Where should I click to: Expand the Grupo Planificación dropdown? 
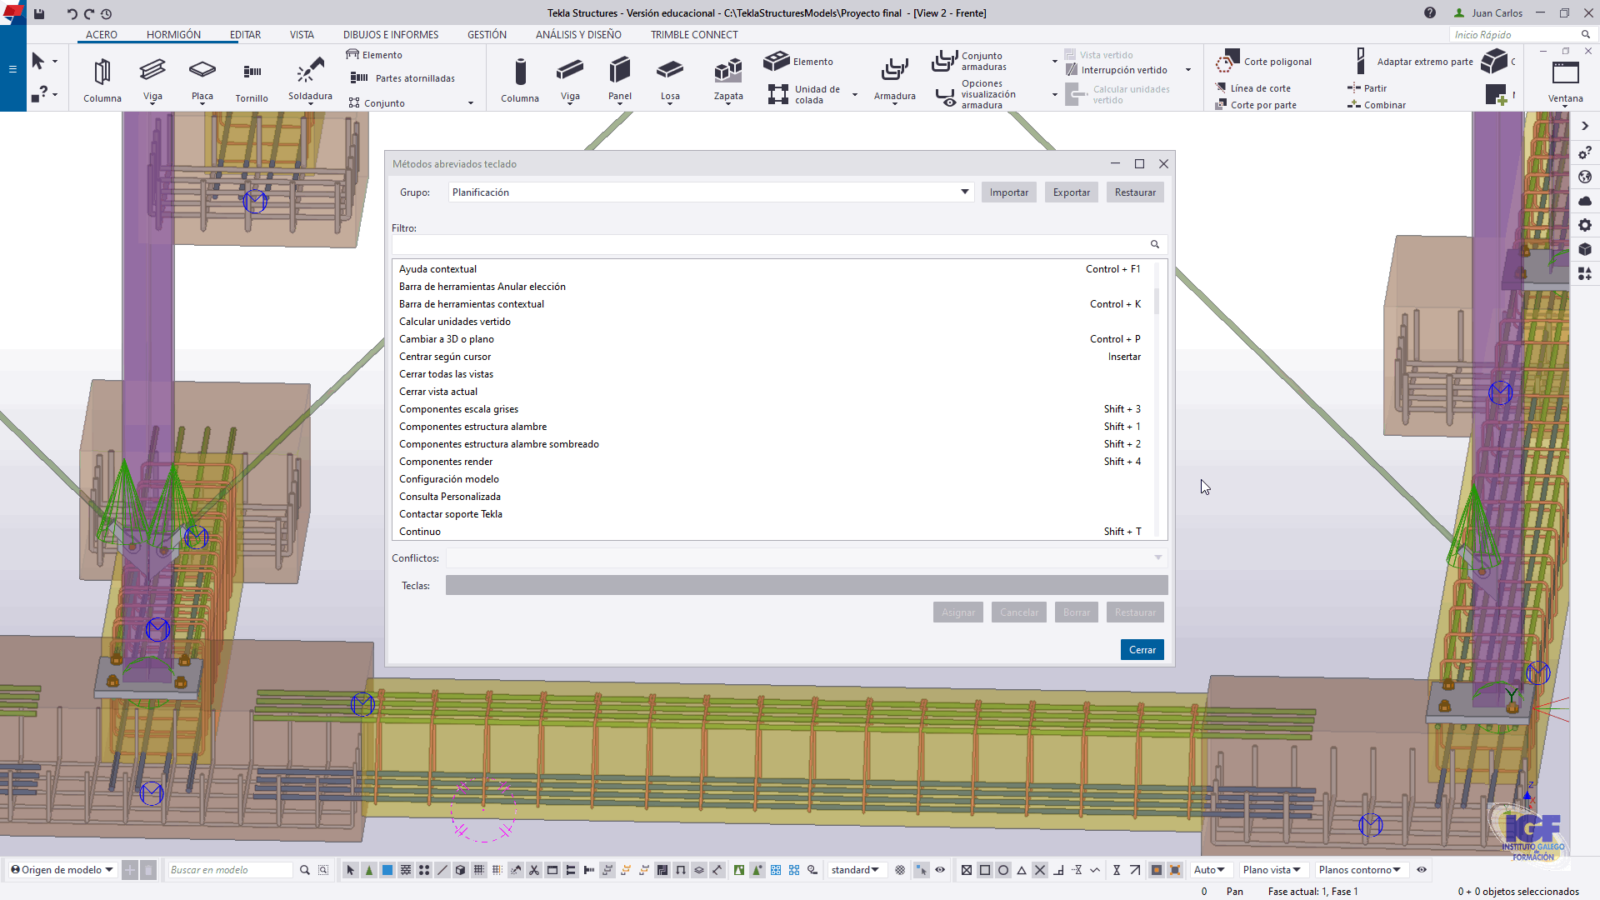(x=964, y=192)
